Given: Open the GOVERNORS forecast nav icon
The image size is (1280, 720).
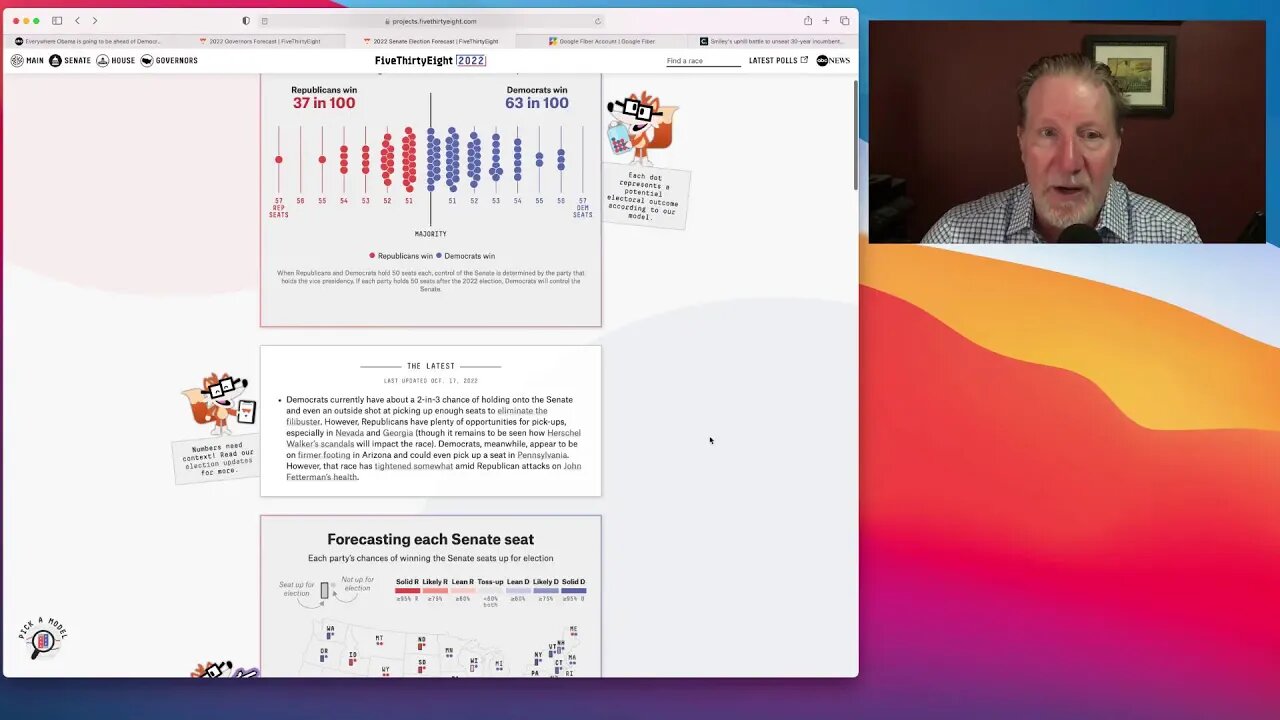Looking at the screenshot, I should click(x=147, y=60).
